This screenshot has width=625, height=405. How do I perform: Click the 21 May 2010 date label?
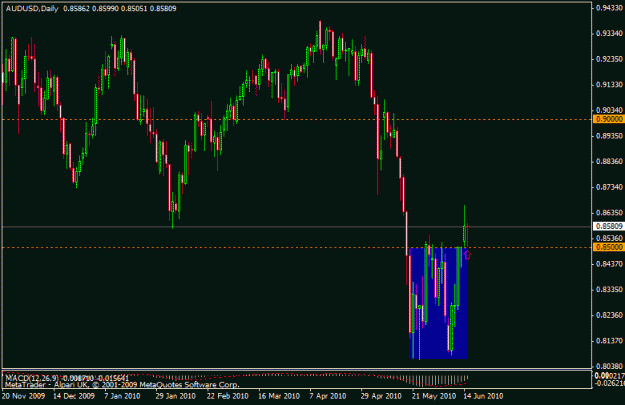434,396
